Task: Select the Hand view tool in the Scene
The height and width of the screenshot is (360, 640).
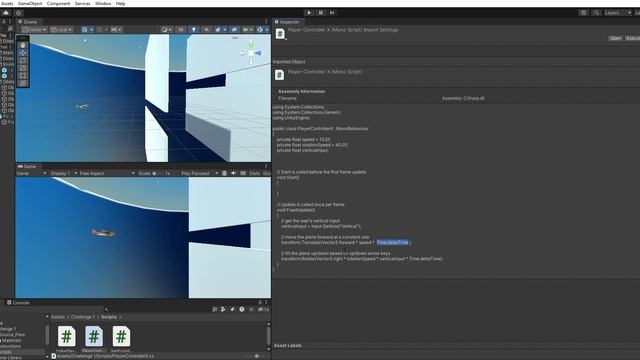Action: click(x=23, y=45)
